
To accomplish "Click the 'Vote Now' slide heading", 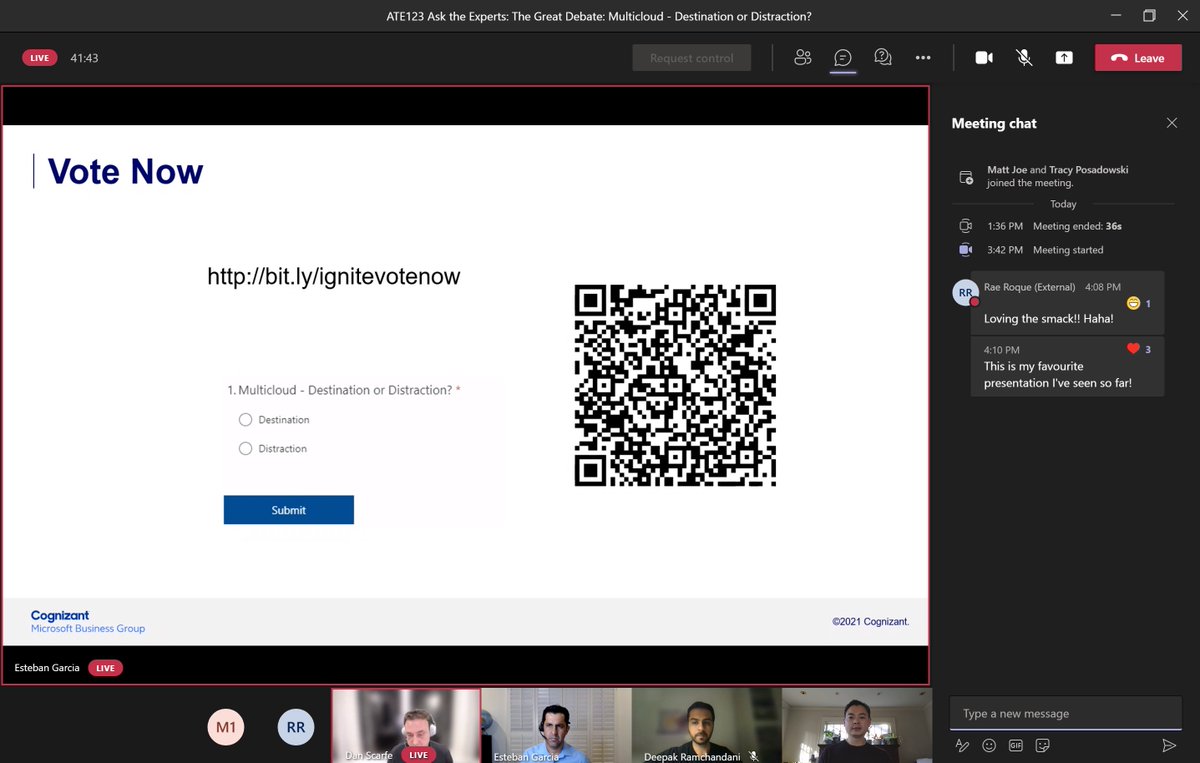I will pyautogui.click(x=125, y=172).
